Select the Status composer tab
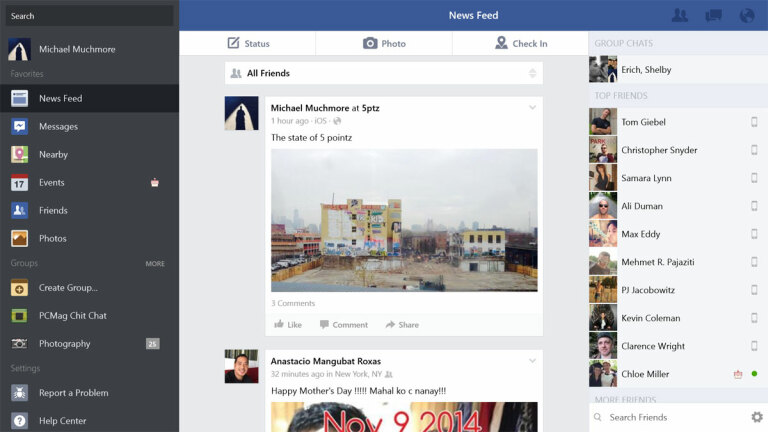Screen dimensions: 768x432 point(248,44)
